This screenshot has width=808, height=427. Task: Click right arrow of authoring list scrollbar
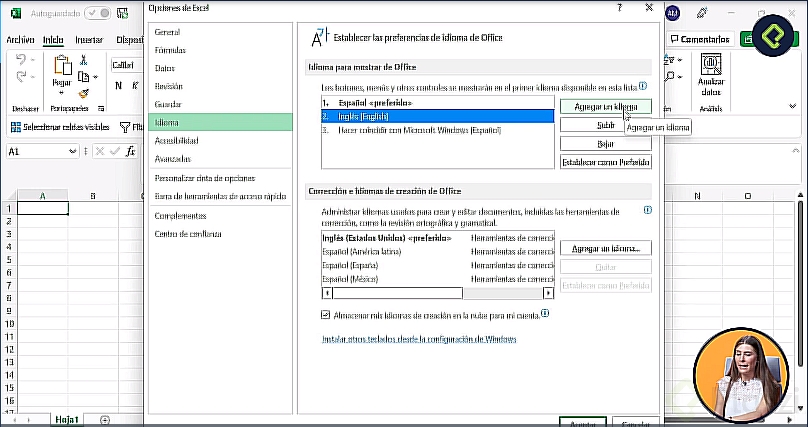548,293
